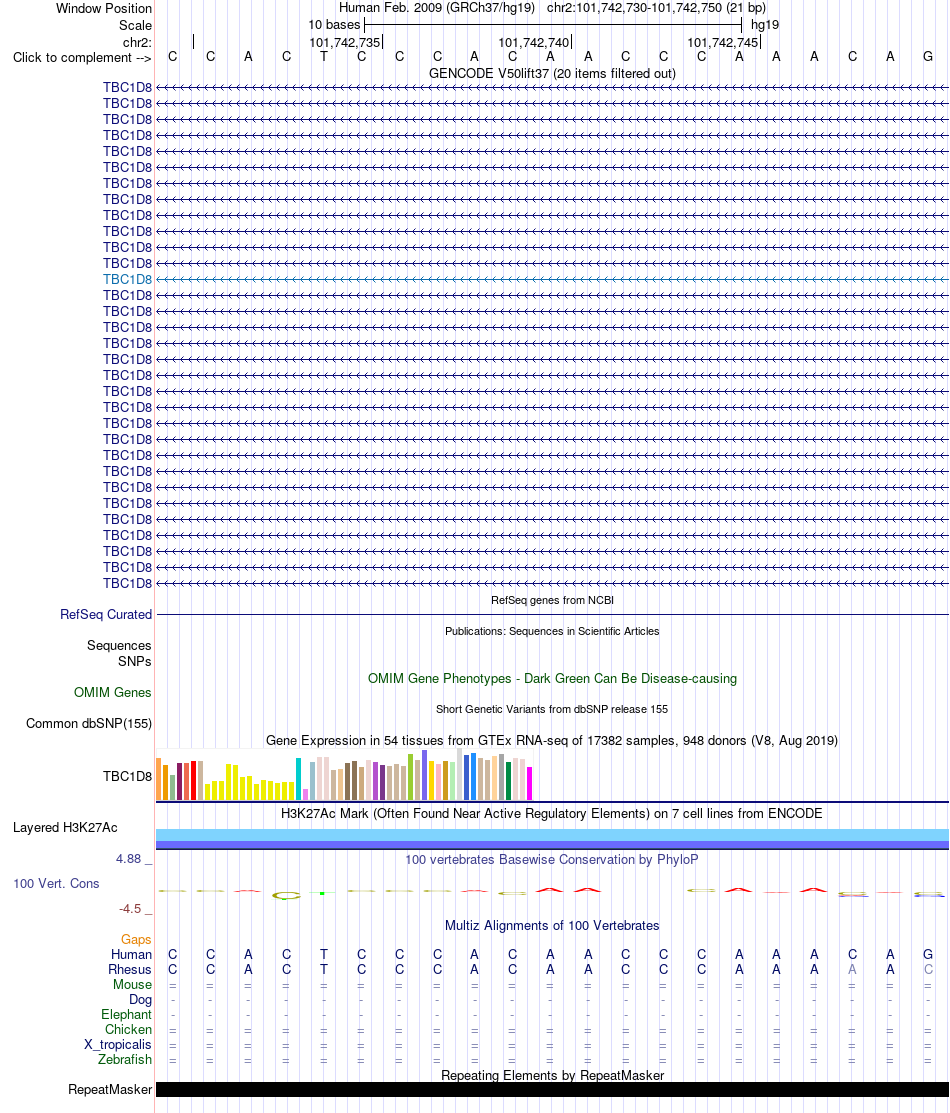Click the faded C at end of Rhesus row
This screenshot has width=950, height=1113.
pos(928,969)
